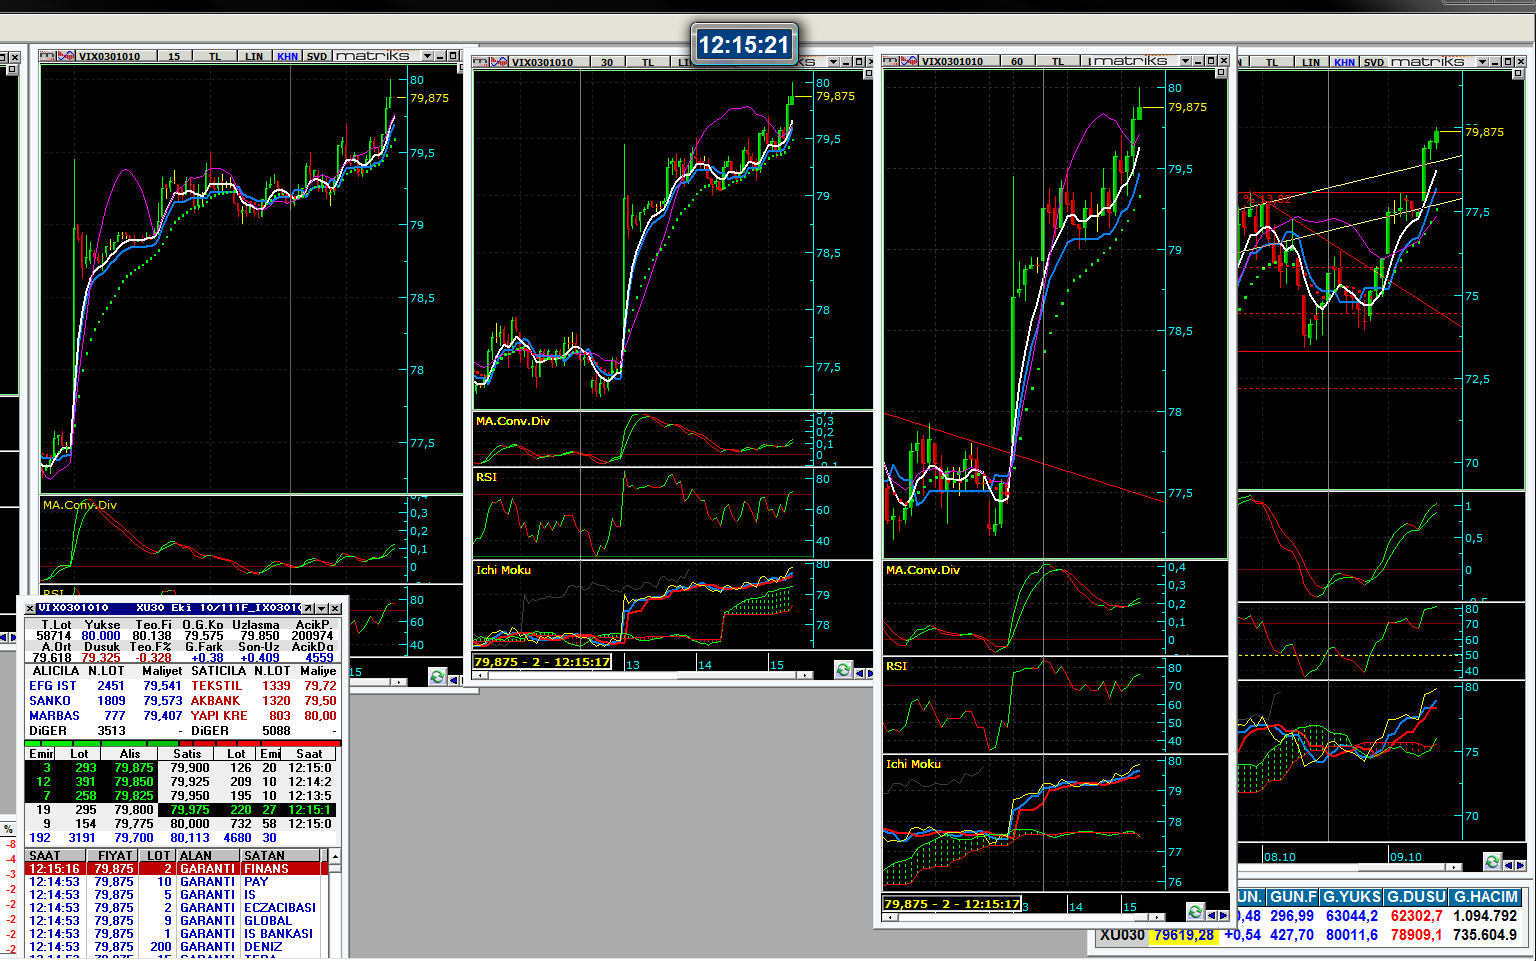Toggle the KHN button in the 15-minute chart
1536x961 pixels.
[x=287, y=56]
